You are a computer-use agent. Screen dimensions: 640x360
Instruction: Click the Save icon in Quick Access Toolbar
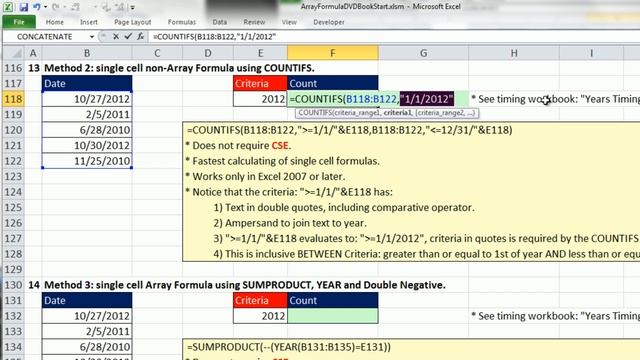coord(23,7)
